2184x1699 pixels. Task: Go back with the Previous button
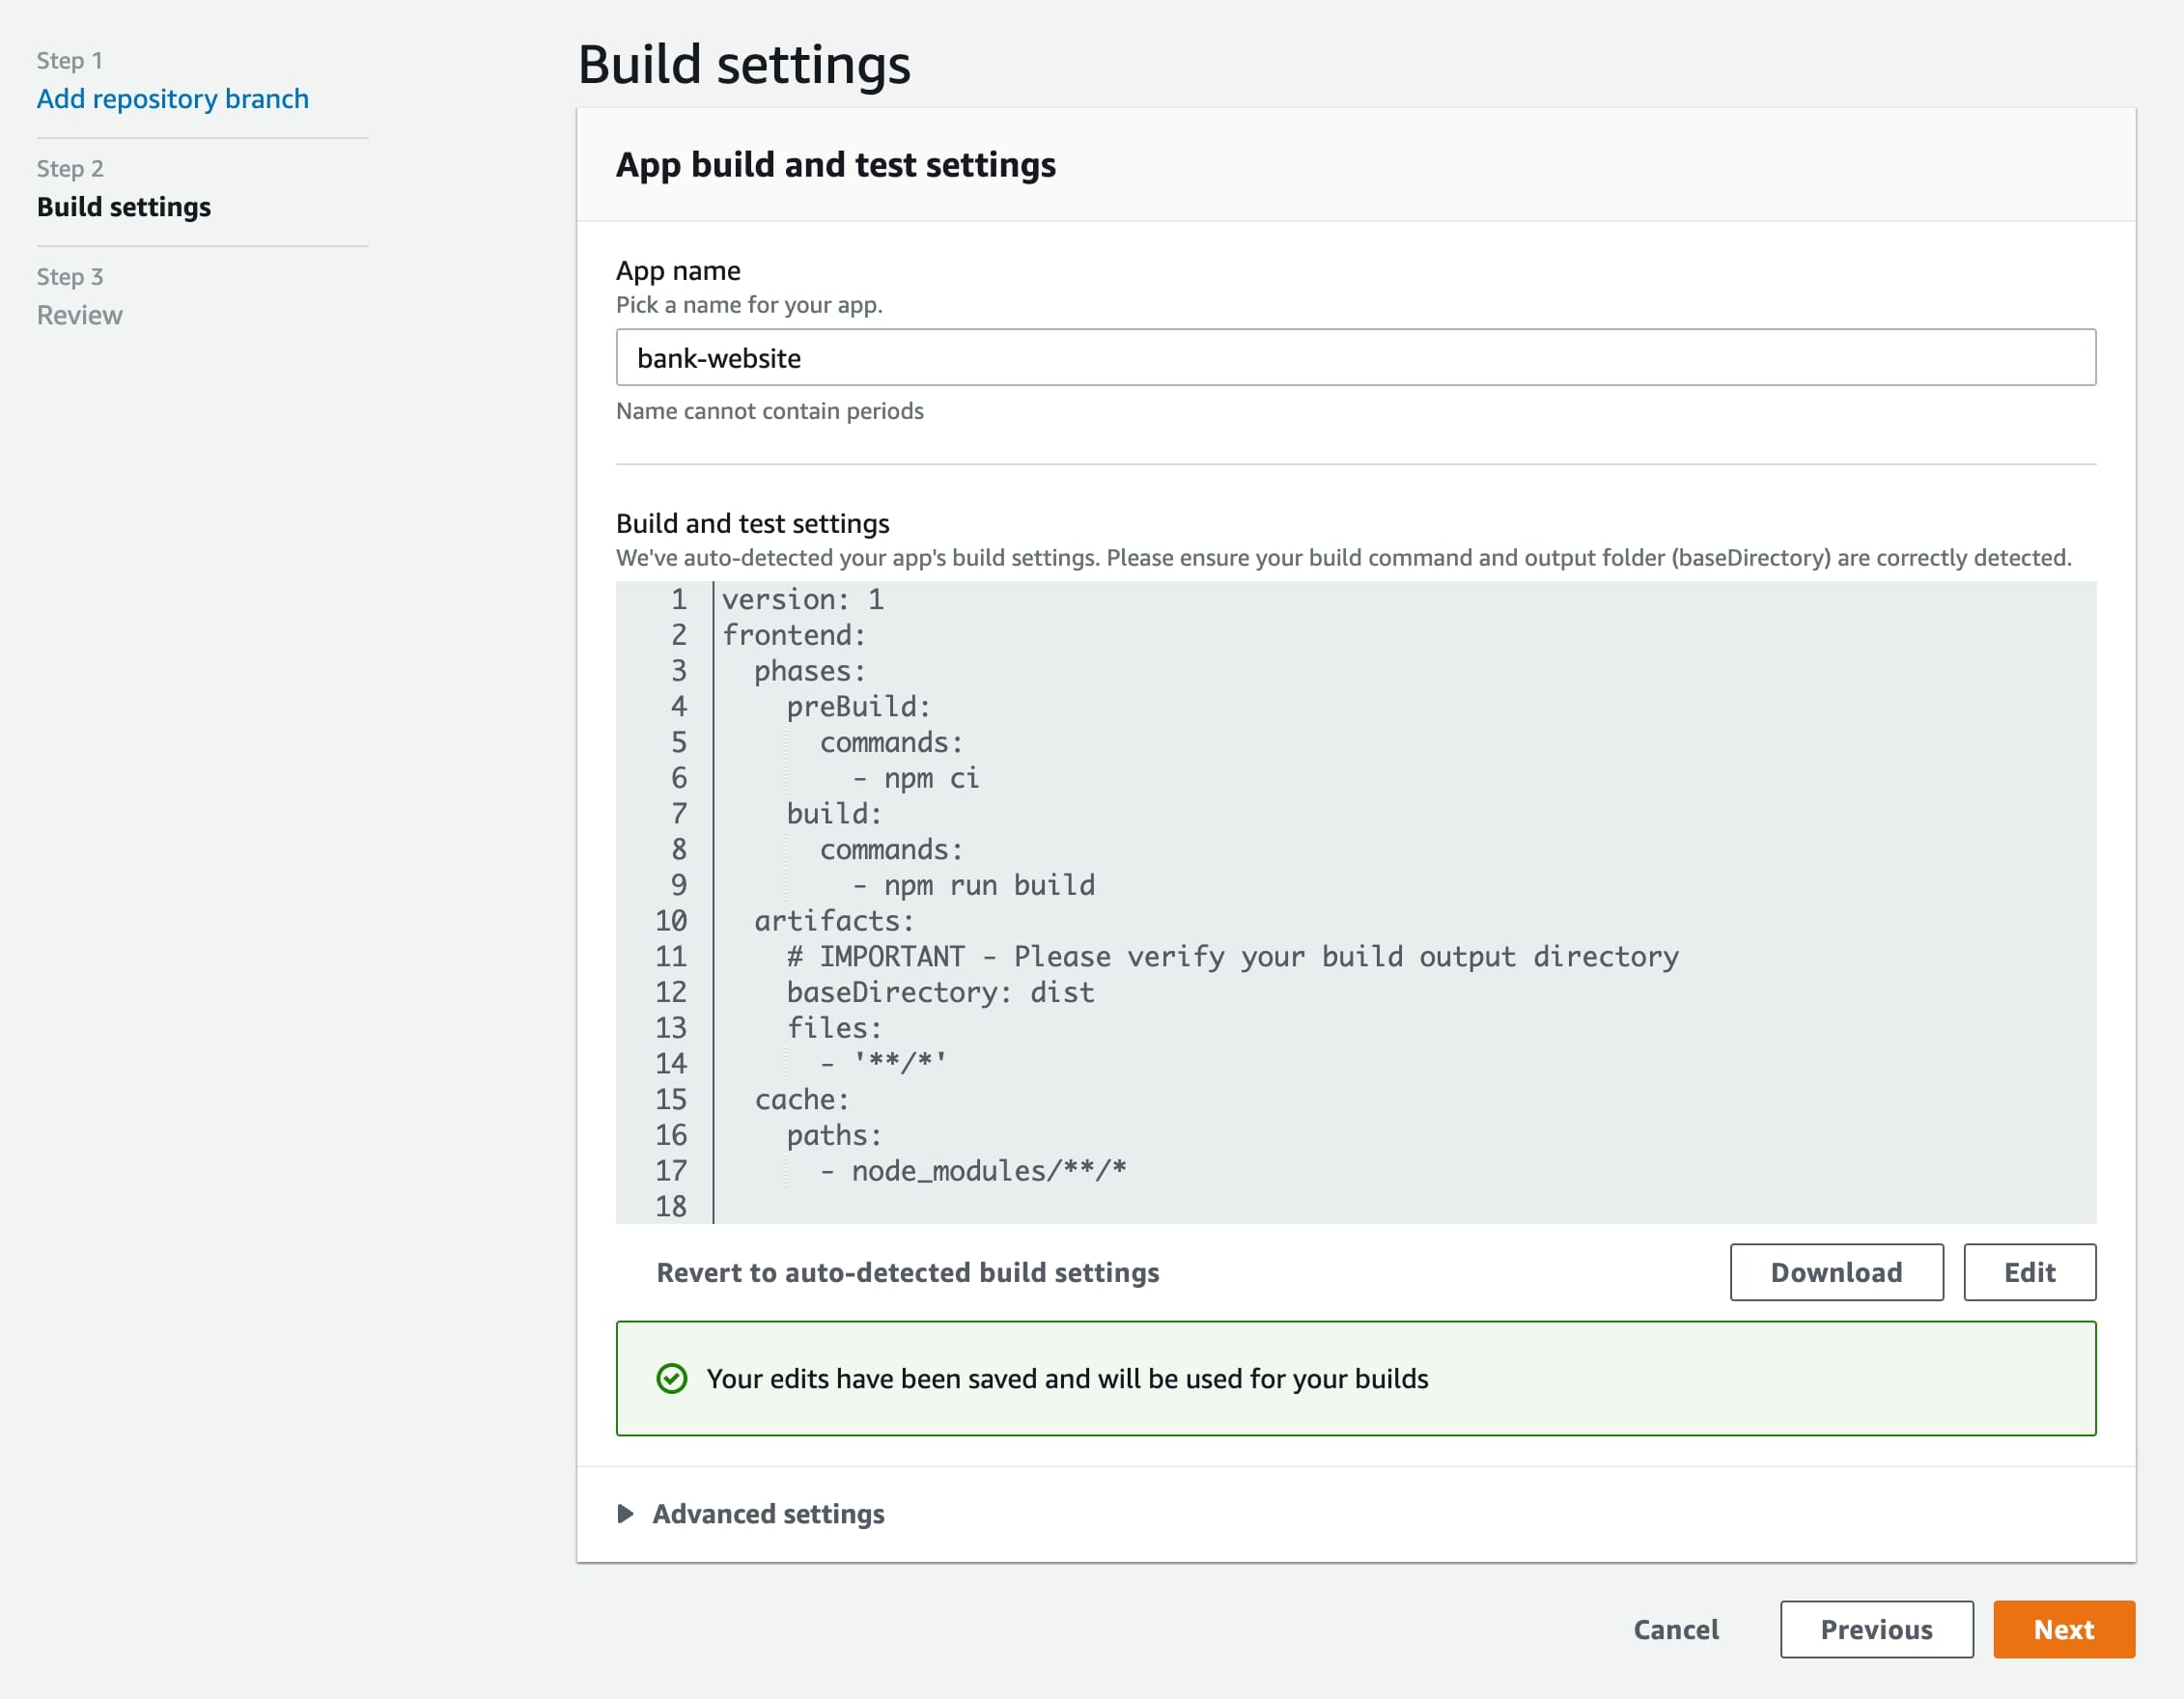click(x=1876, y=1629)
